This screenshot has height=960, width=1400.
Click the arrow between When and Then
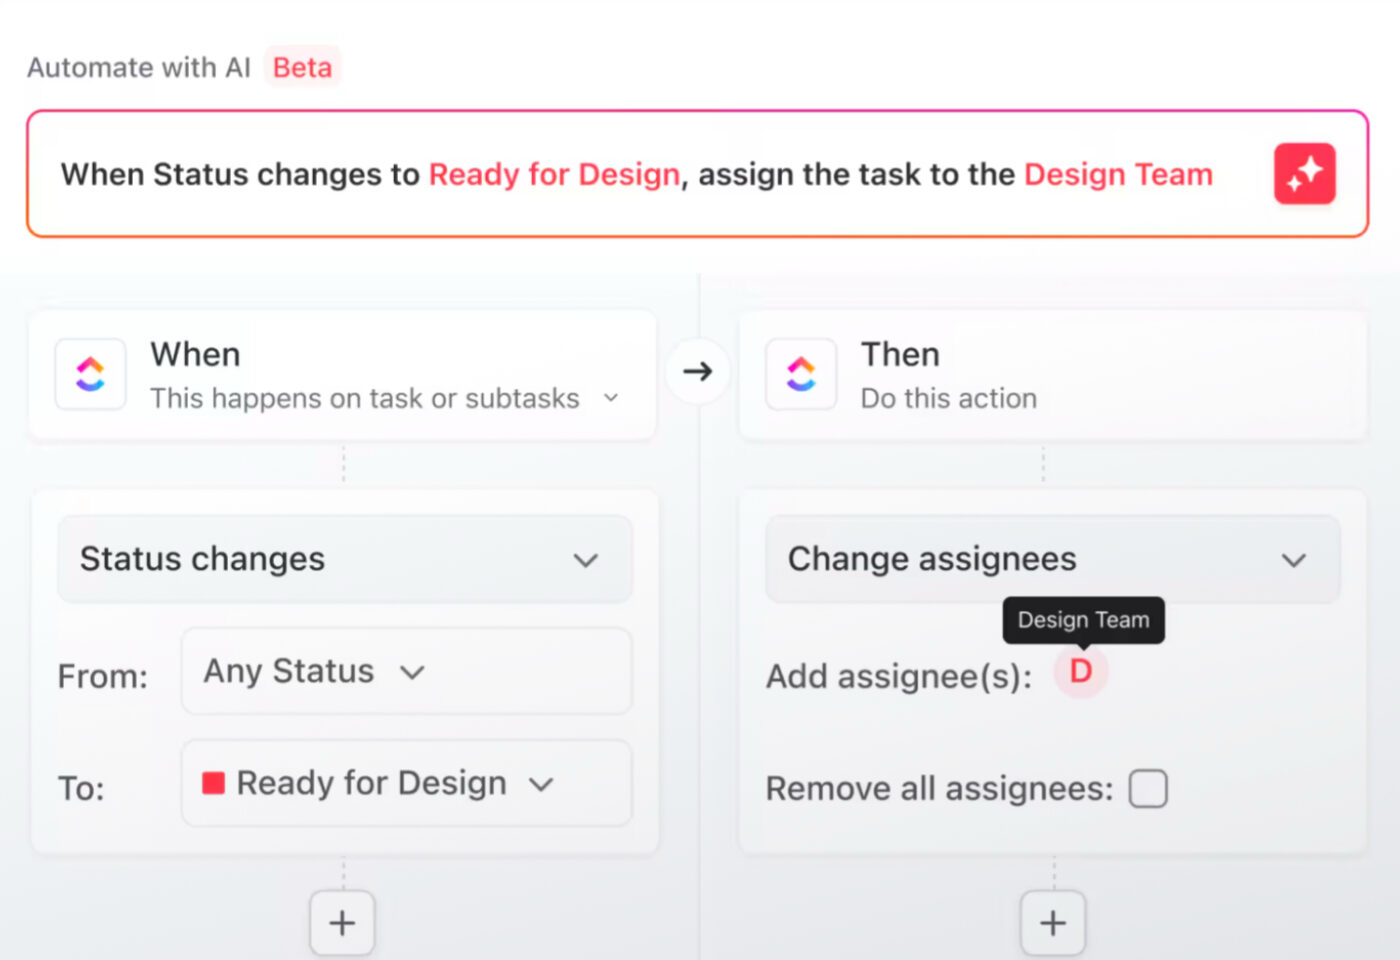point(698,372)
